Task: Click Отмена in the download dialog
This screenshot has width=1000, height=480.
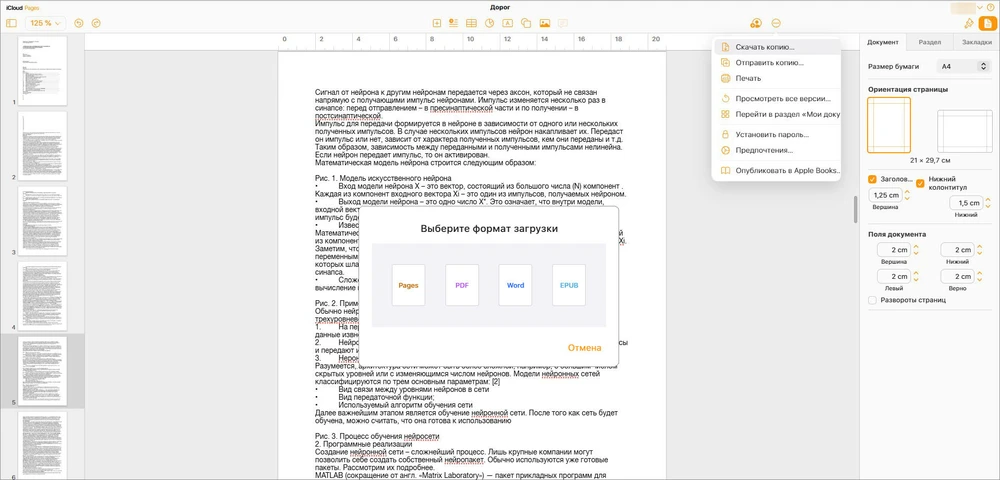Action: coord(584,348)
